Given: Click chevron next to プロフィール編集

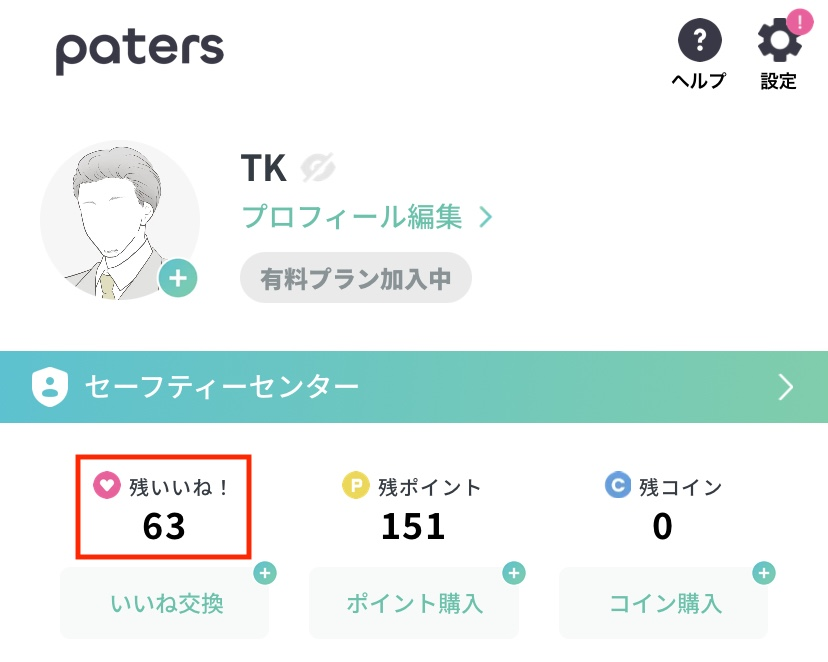Looking at the screenshot, I should click(x=486, y=217).
